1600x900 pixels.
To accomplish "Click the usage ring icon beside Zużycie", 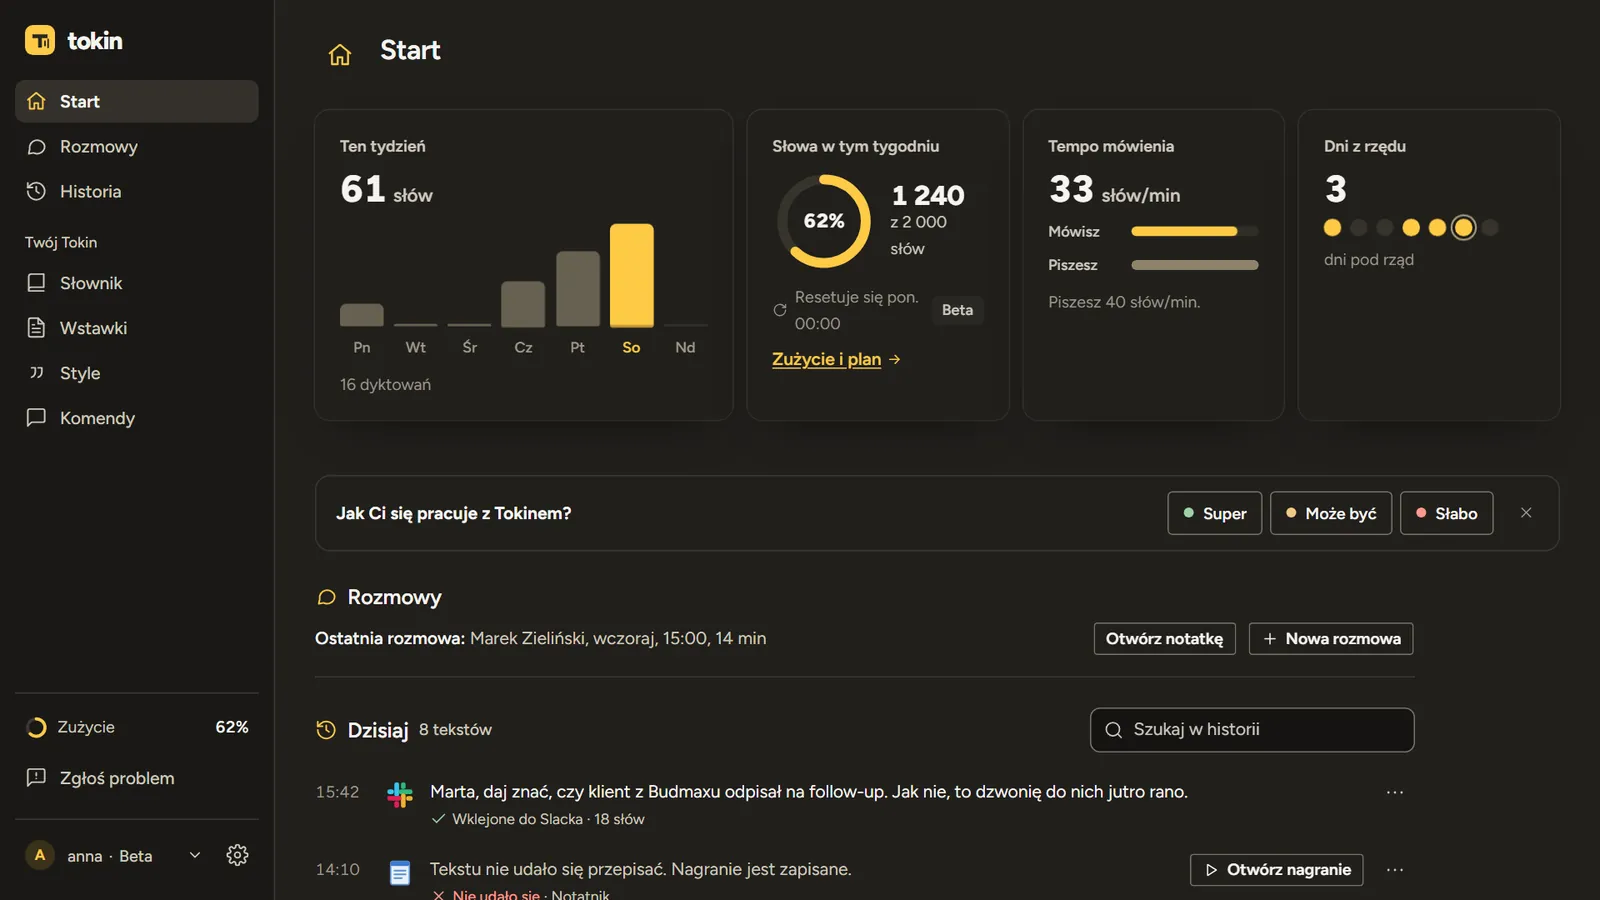I will click(x=36, y=727).
